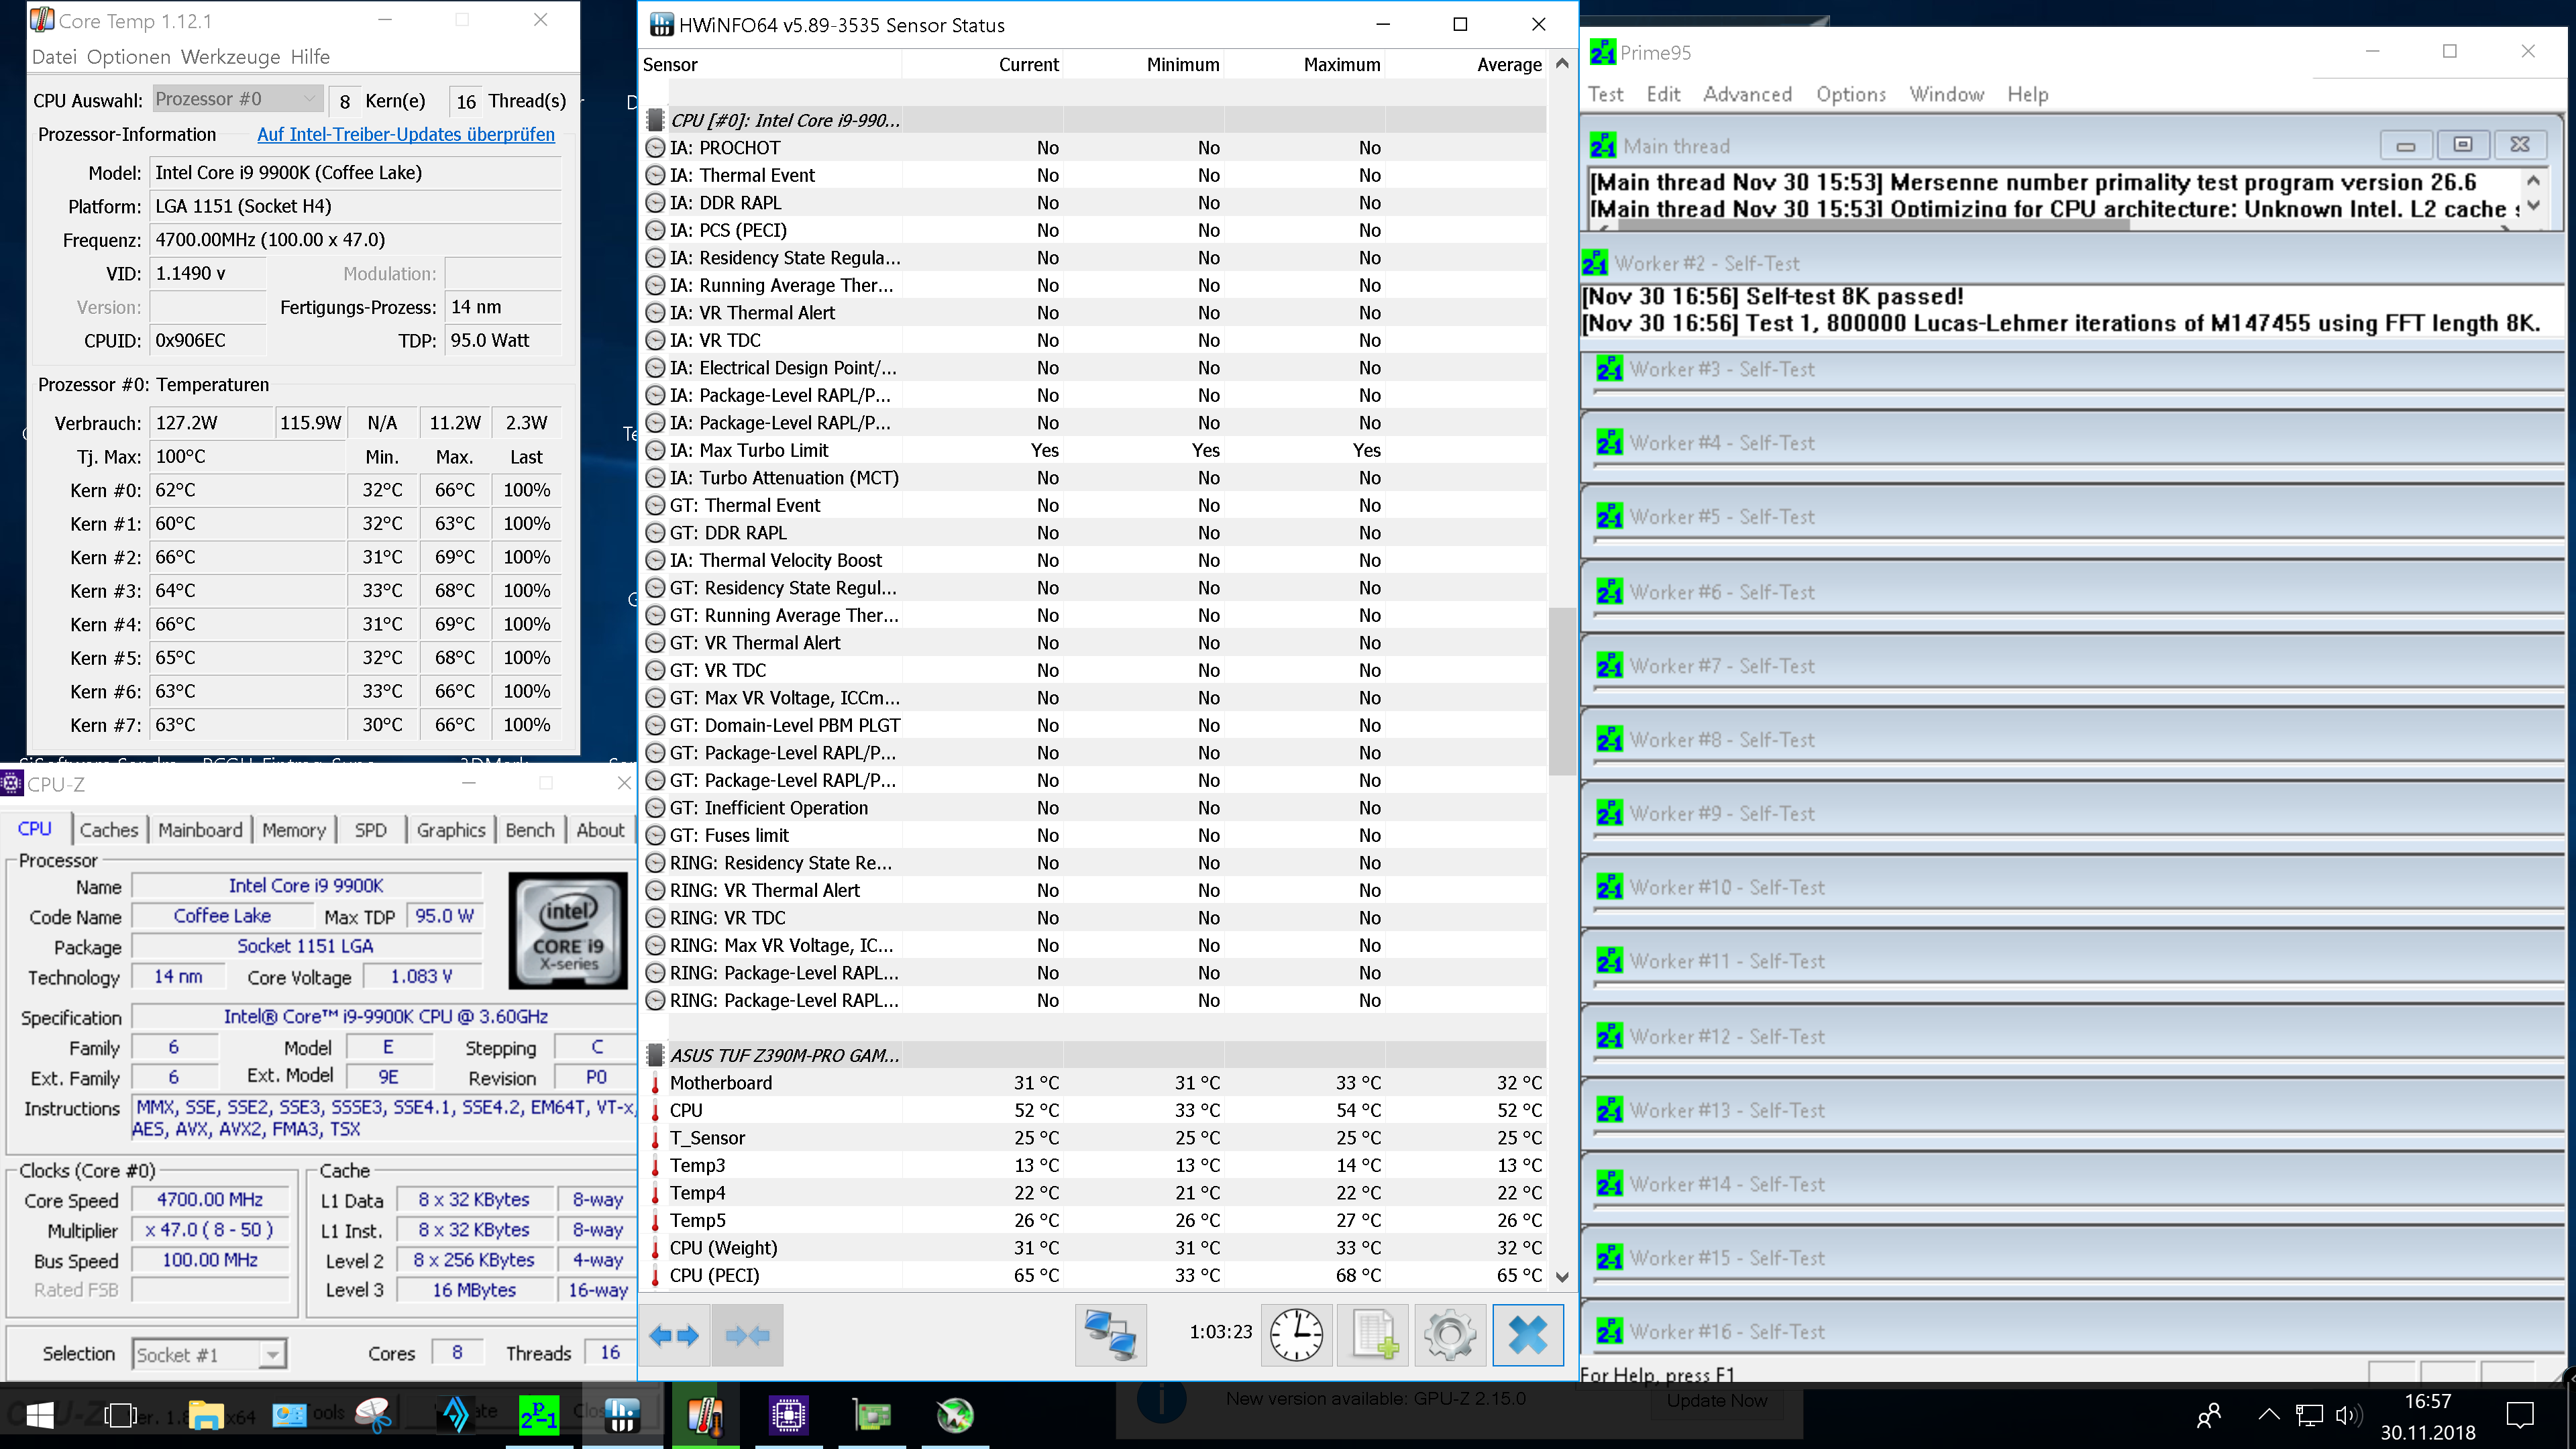Screen dimensions: 2576x1449
Task: Switch to the Mainboard tab in CPU-Z
Action: pyautogui.click(x=200, y=830)
